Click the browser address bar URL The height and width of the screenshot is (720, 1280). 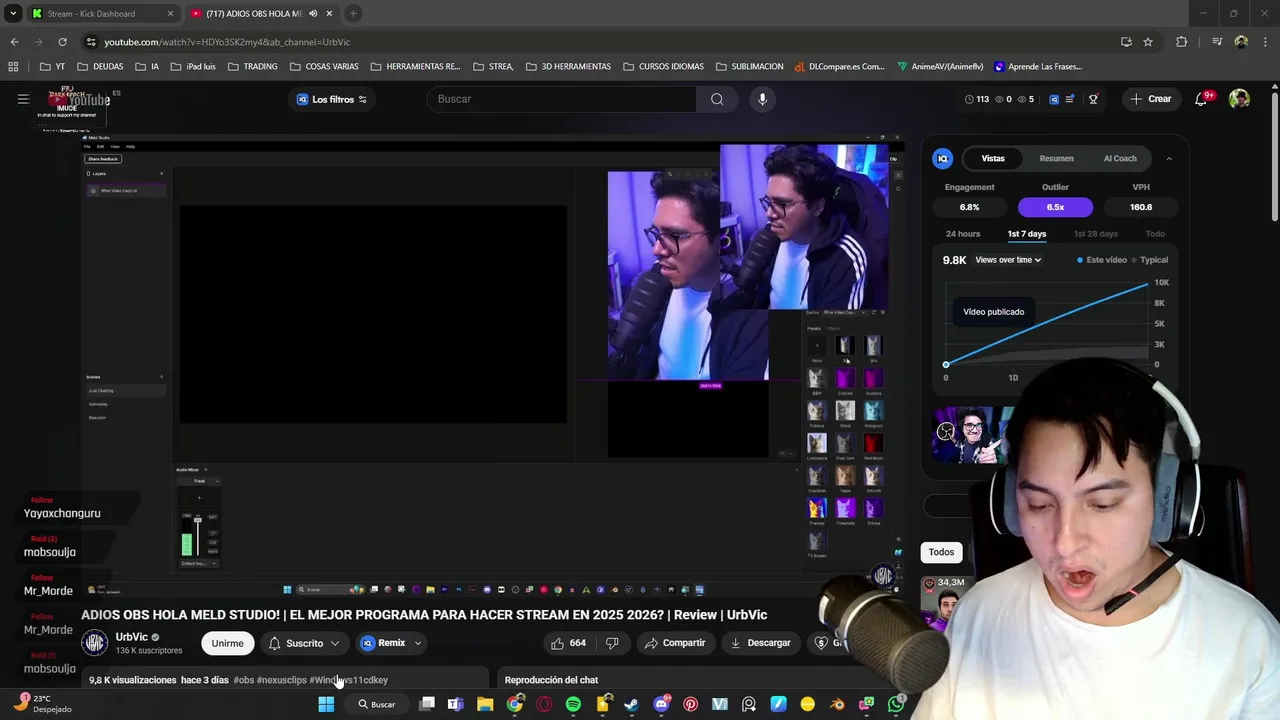pos(227,42)
